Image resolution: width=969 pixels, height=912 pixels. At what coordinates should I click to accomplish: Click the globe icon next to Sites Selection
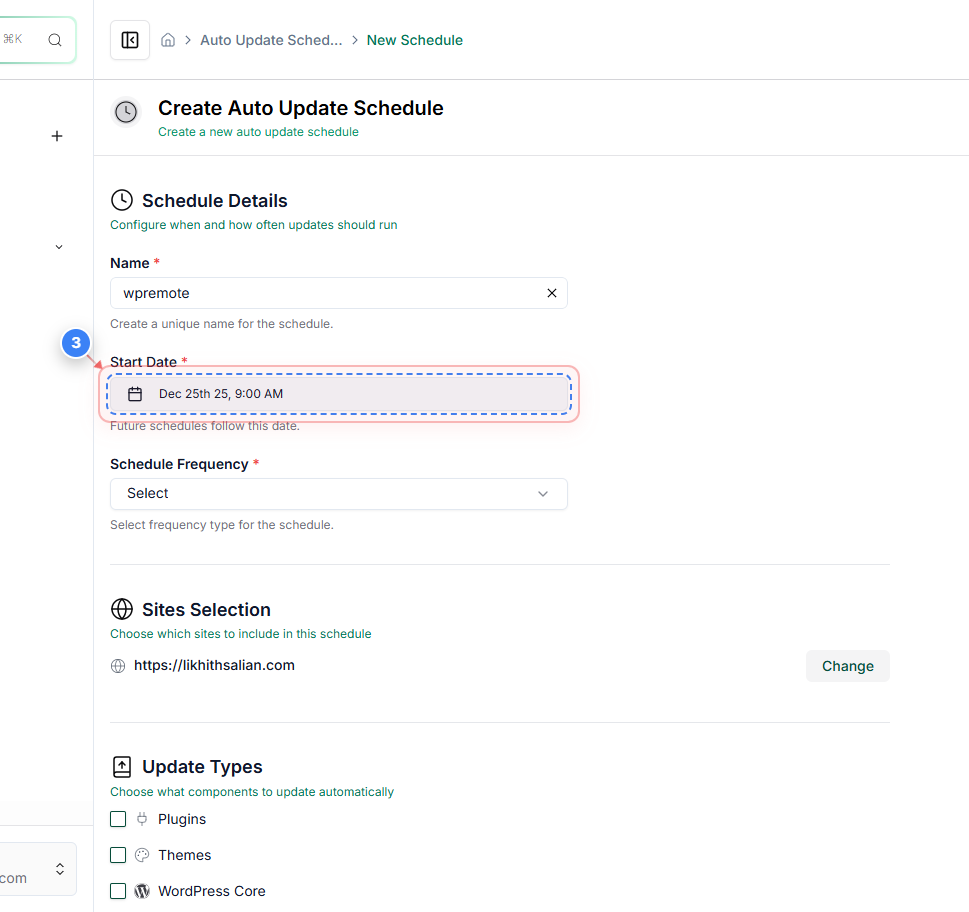tap(121, 608)
